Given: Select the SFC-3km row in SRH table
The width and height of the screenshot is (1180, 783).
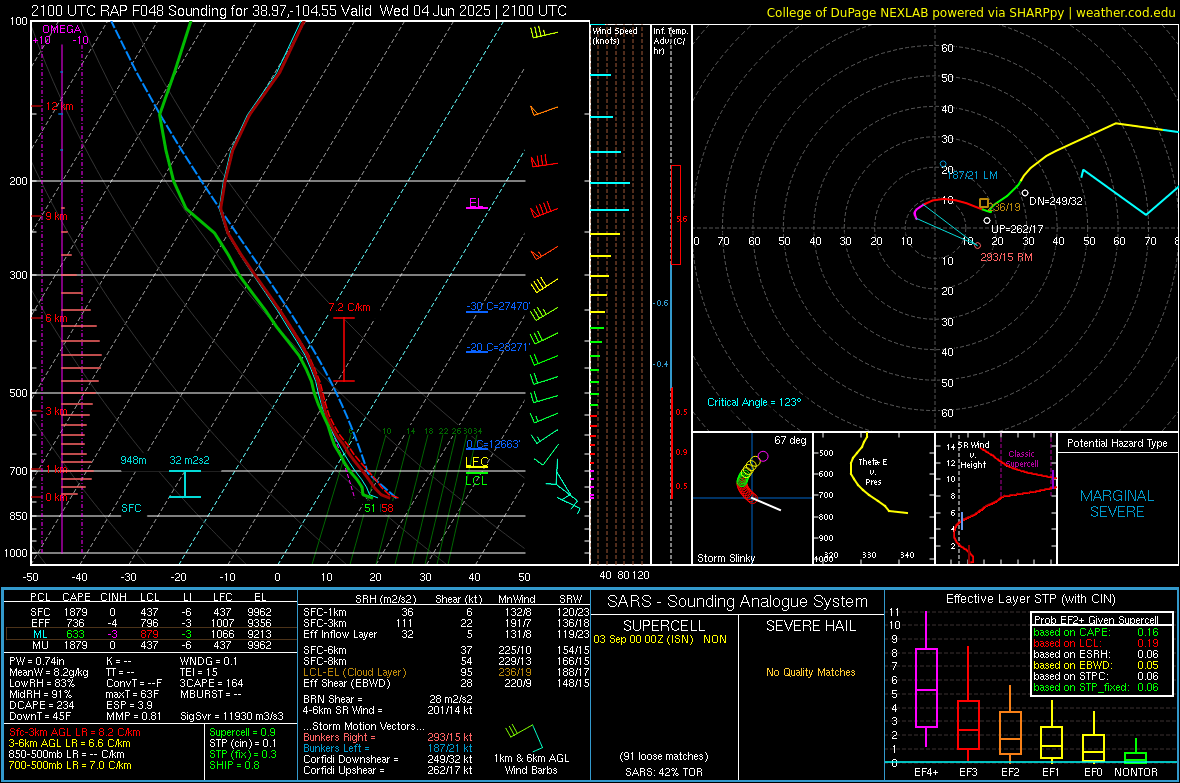Looking at the screenshot, I should 446,623.
